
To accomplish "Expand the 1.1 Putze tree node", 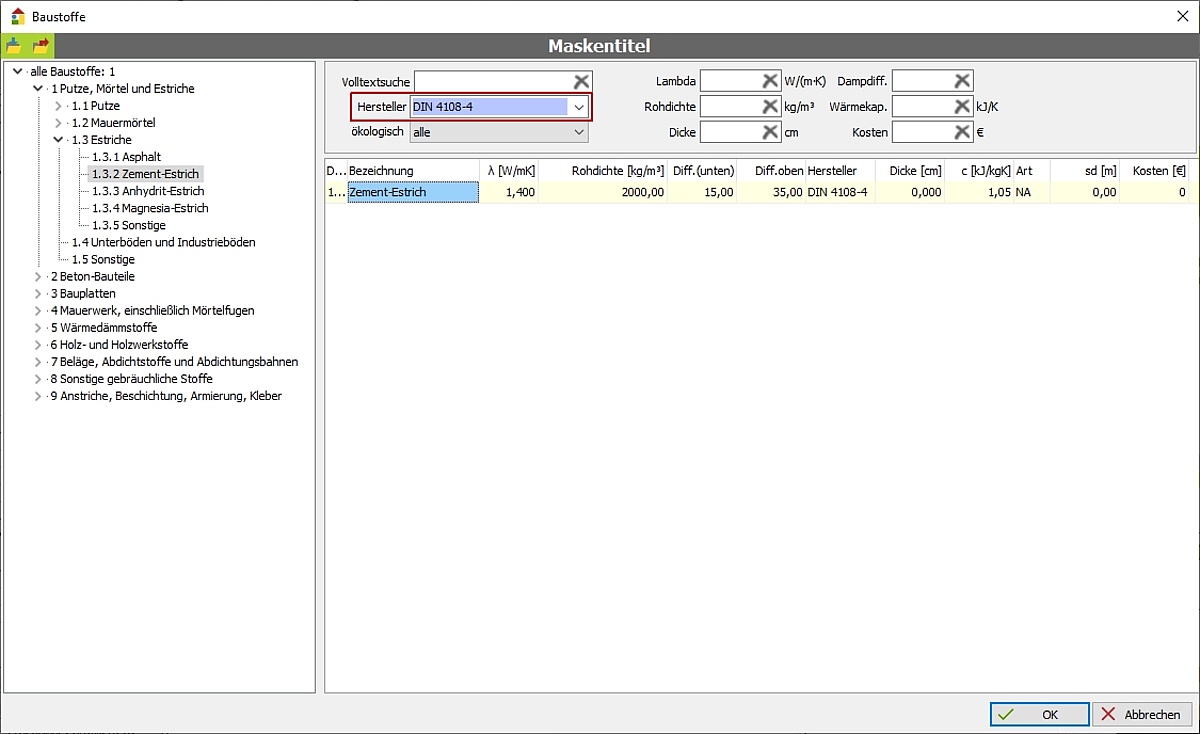I will tap(58, 106).
